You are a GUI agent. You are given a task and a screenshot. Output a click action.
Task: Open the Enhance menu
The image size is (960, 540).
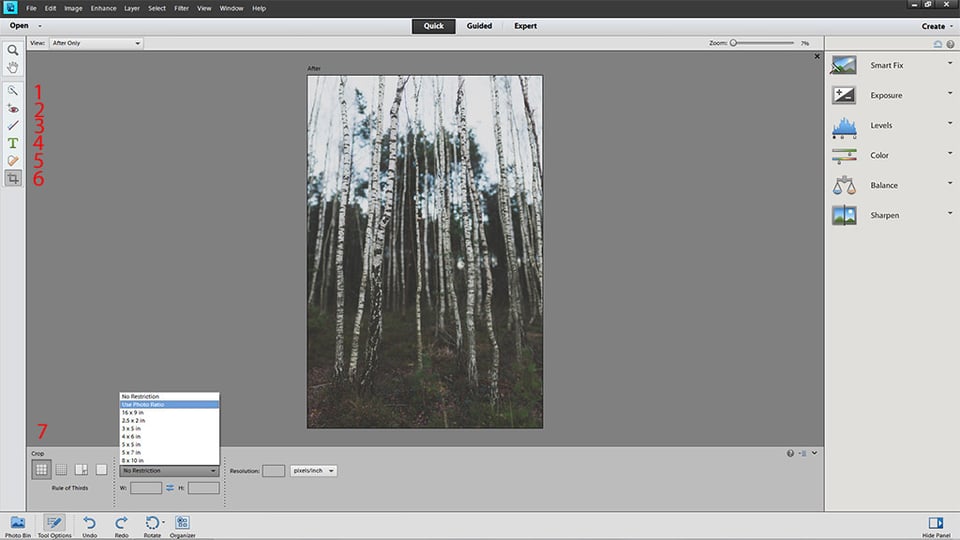pos(103,9)
